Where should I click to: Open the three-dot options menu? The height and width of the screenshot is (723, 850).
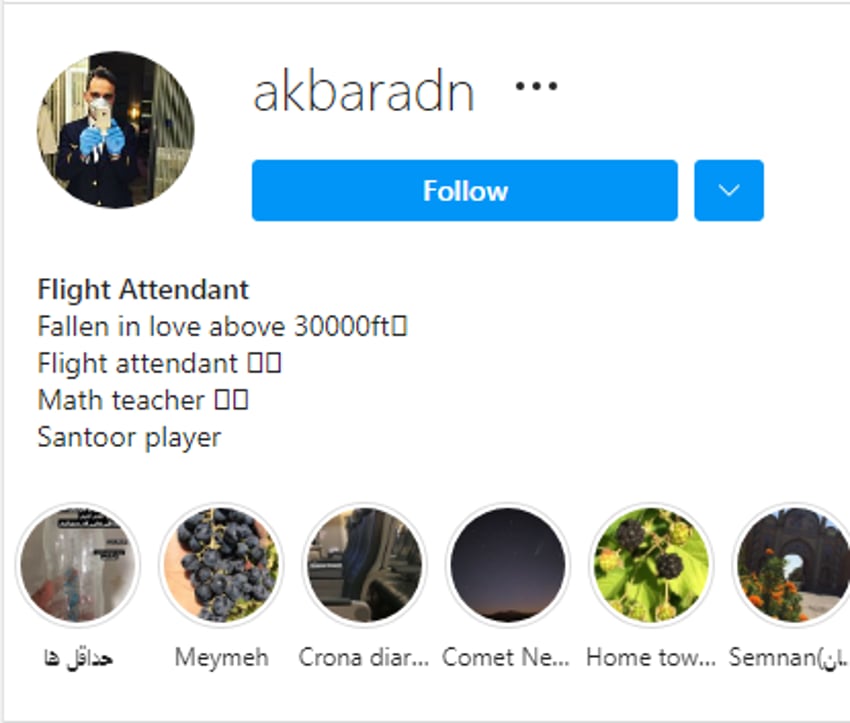click(536, 86)
